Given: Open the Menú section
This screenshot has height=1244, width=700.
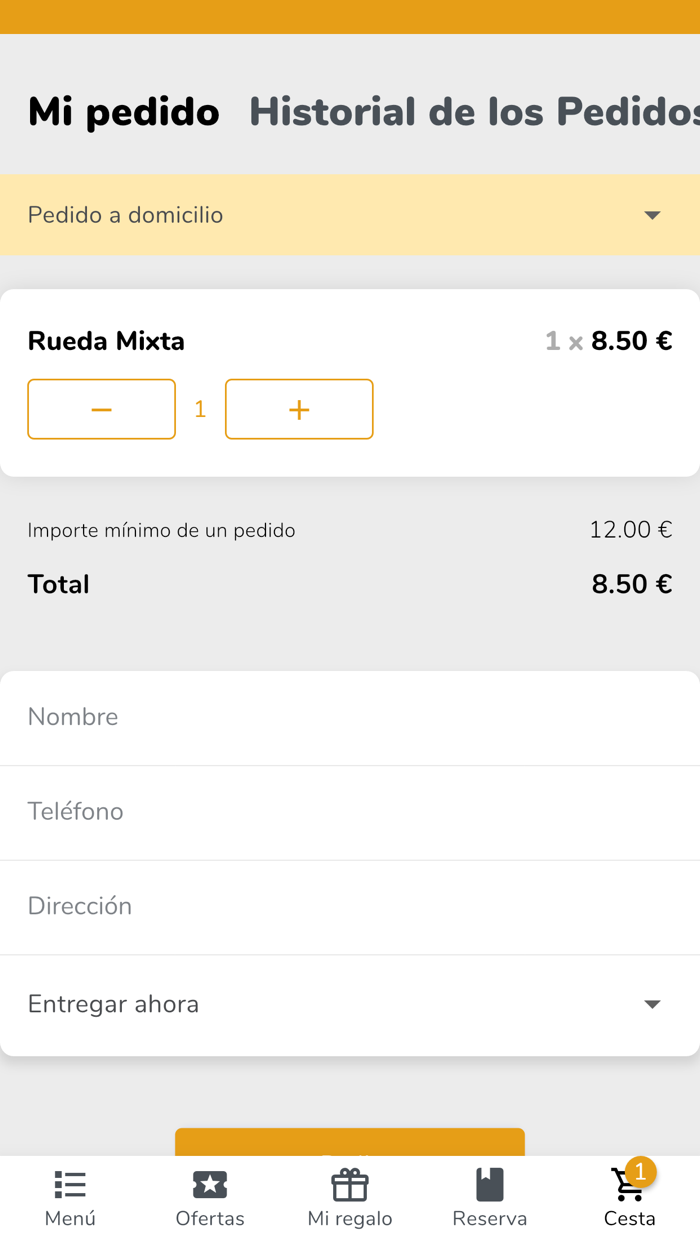Looking at the screenshot, I should click(x=69, y=1196).
